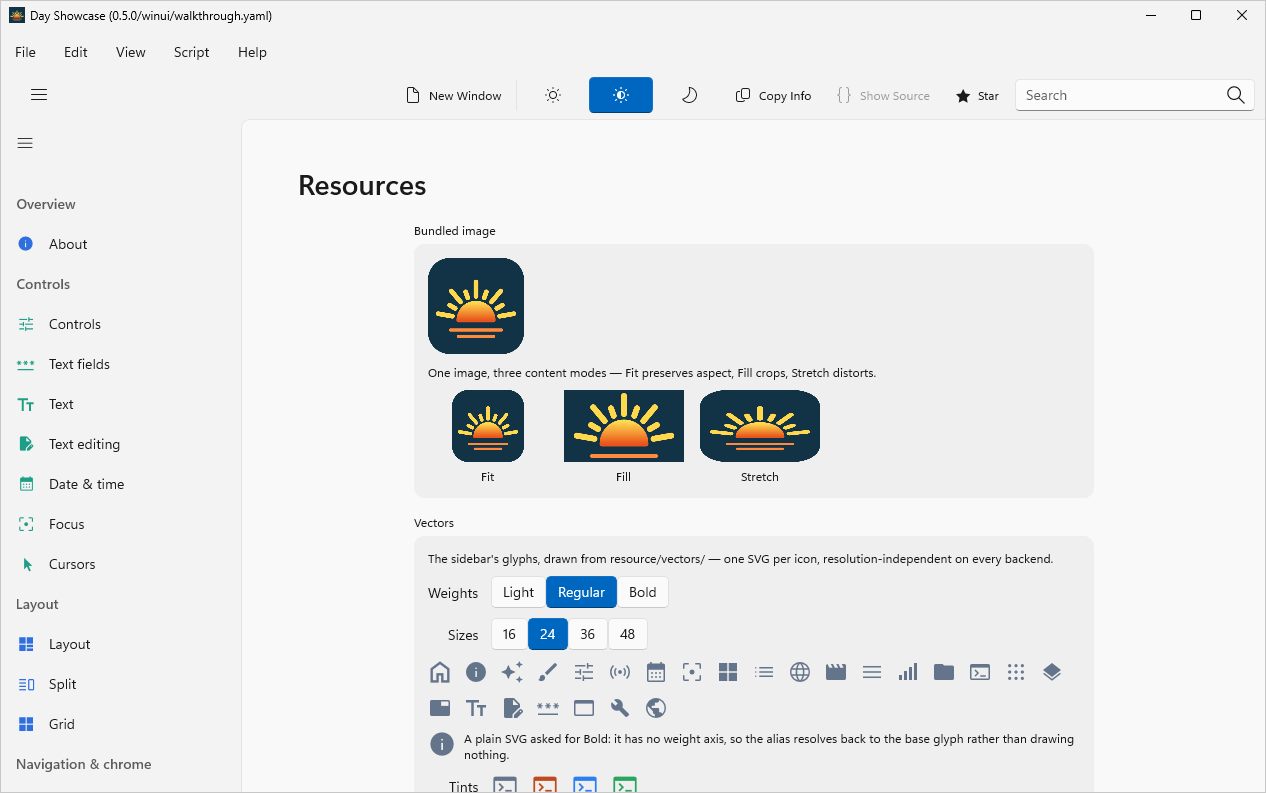Click the New Window button

pyautogui.click(x=454, y=95)
